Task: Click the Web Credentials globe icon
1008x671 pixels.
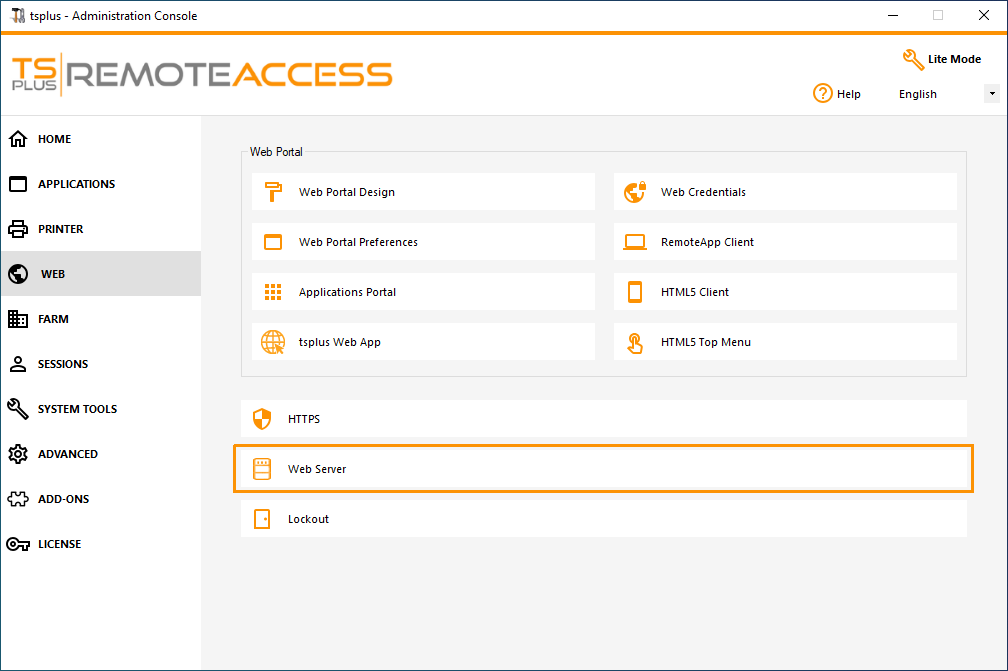Action: [634, 191]
